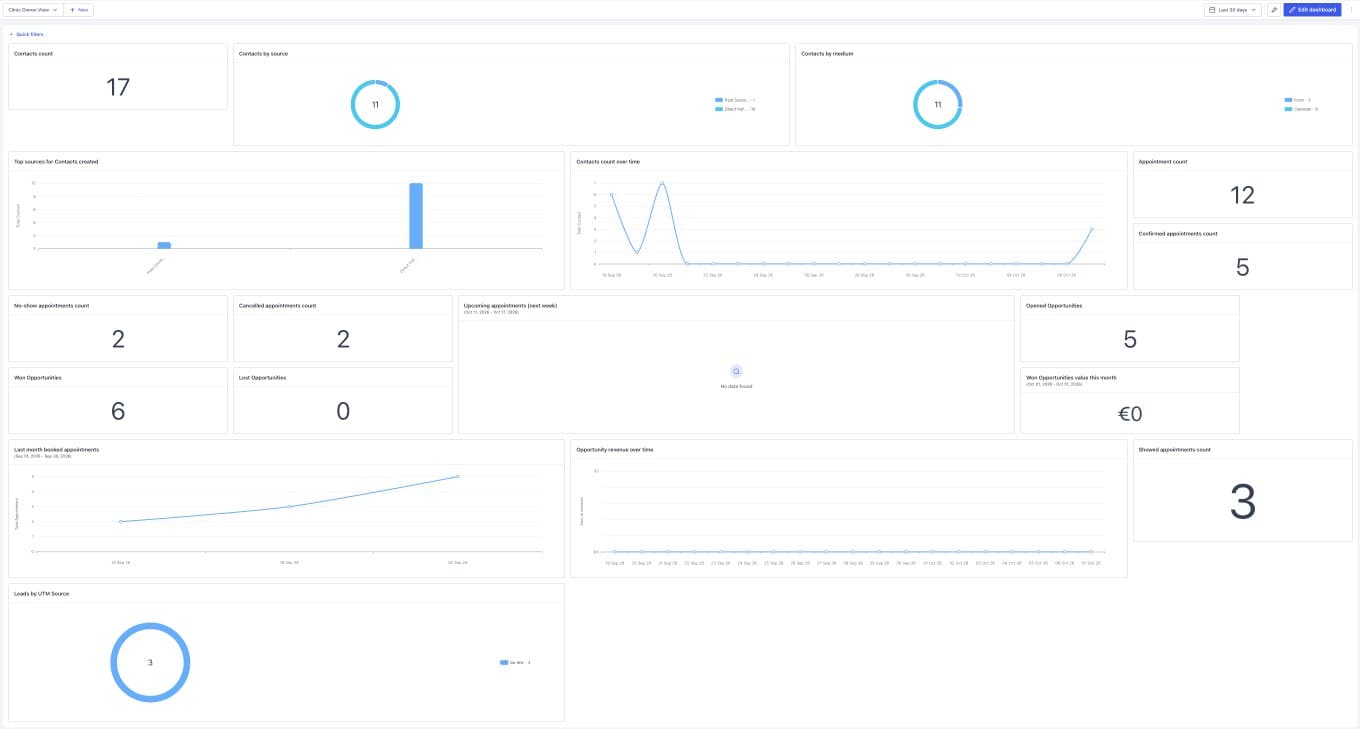
Task: Click the Confirmed appointments count value 5
Action: click(x=1242, y=267)
